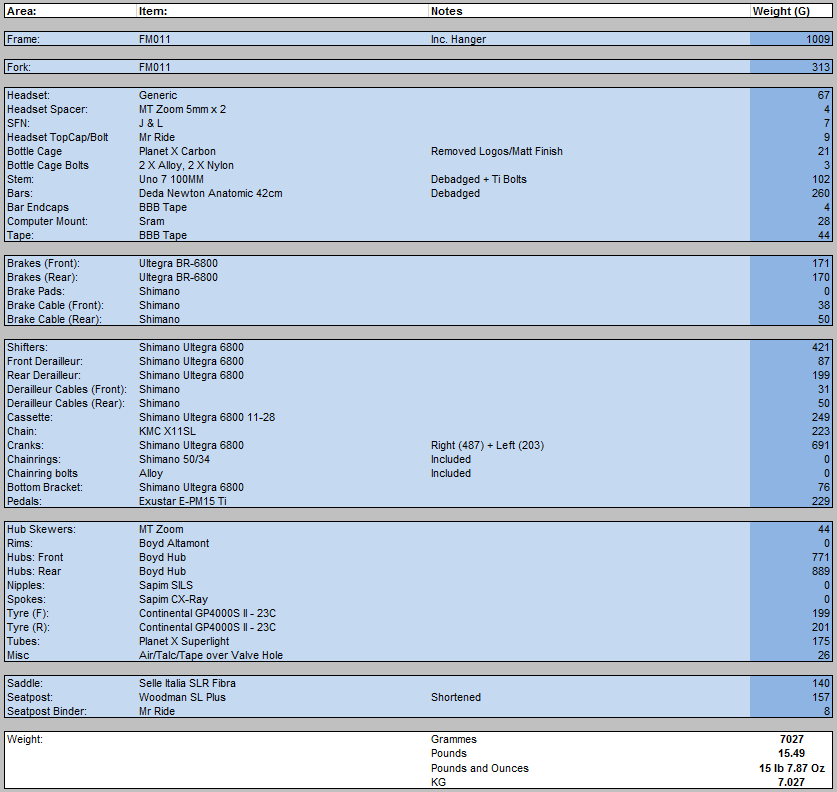The width and height of the screenshot is (837, 792).
Task: Click the 'Exustar E-PM15 Ti' pedals cell
Action: click(185, 501)
